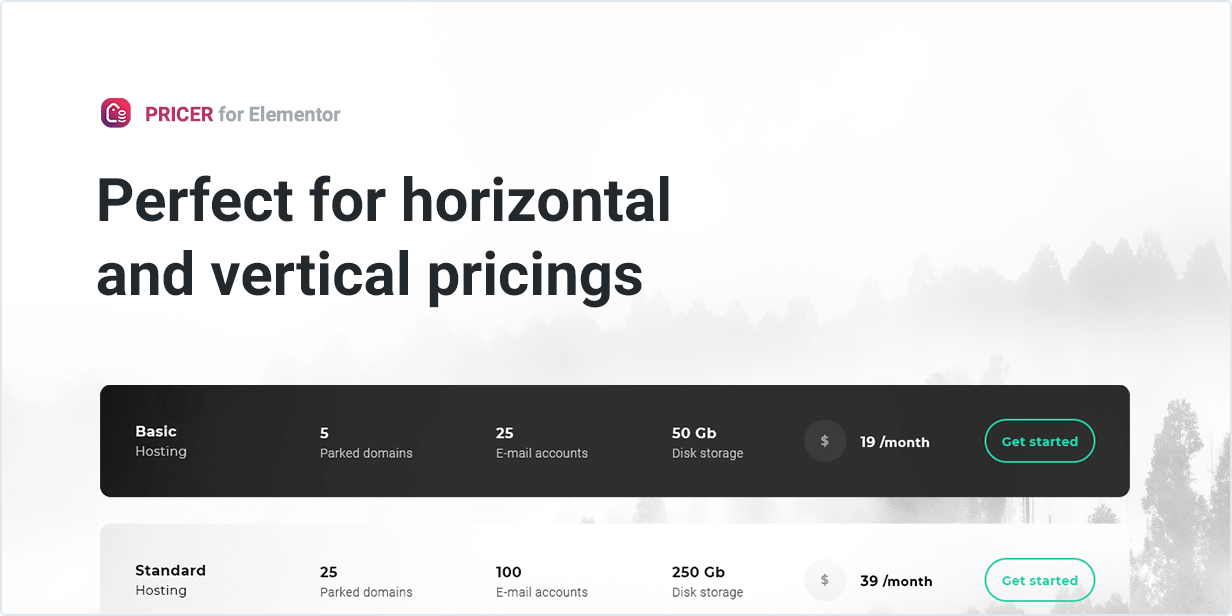This screenshot has width=1232, height=616.
Task: Select the Standard Hosting plan title
Action: (x=170, y=579)
